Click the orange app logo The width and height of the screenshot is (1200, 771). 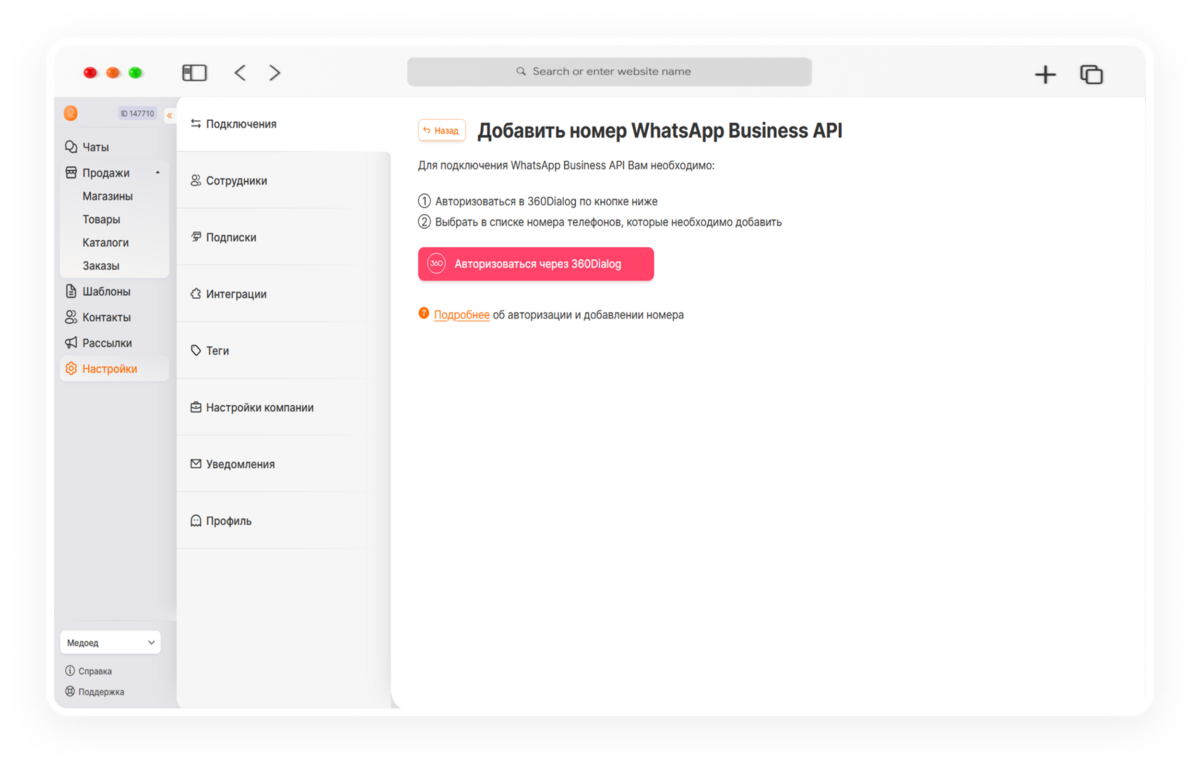coord(70,113)
